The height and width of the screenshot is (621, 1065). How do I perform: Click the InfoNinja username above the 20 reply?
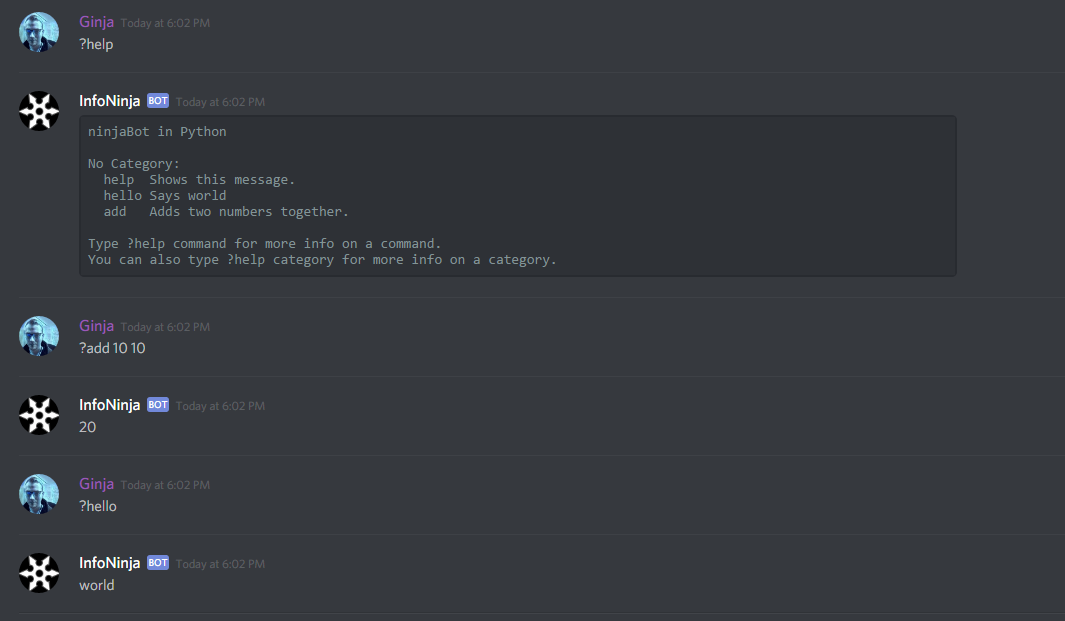pyautogui.click(x=109, y=405)
